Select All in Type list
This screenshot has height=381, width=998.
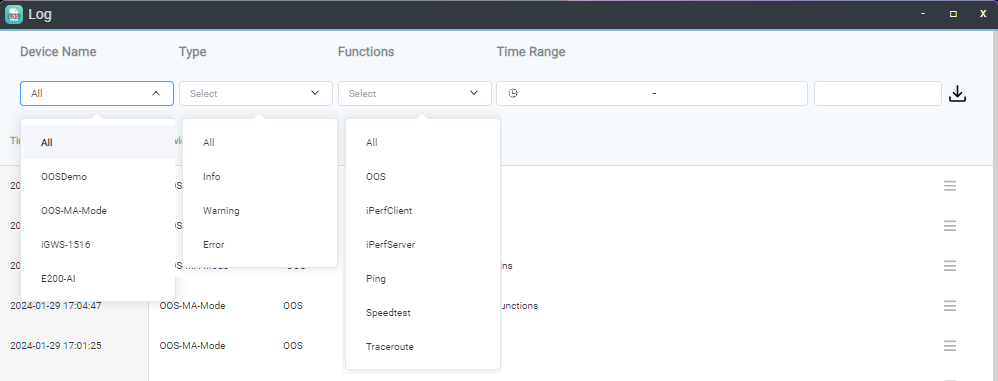tap(260, 142)
